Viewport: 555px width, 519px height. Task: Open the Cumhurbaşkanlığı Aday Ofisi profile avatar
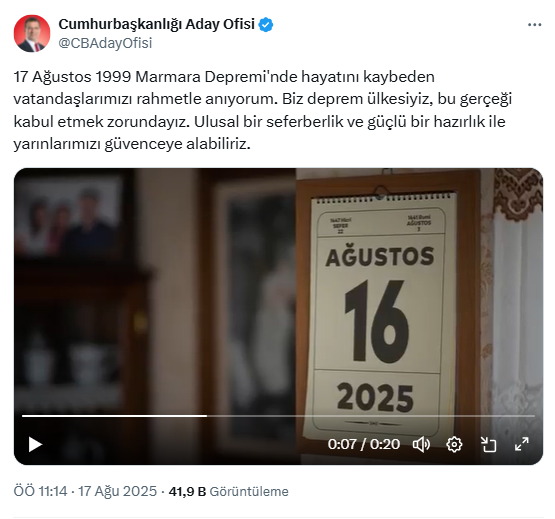click(x=32, y=34)
